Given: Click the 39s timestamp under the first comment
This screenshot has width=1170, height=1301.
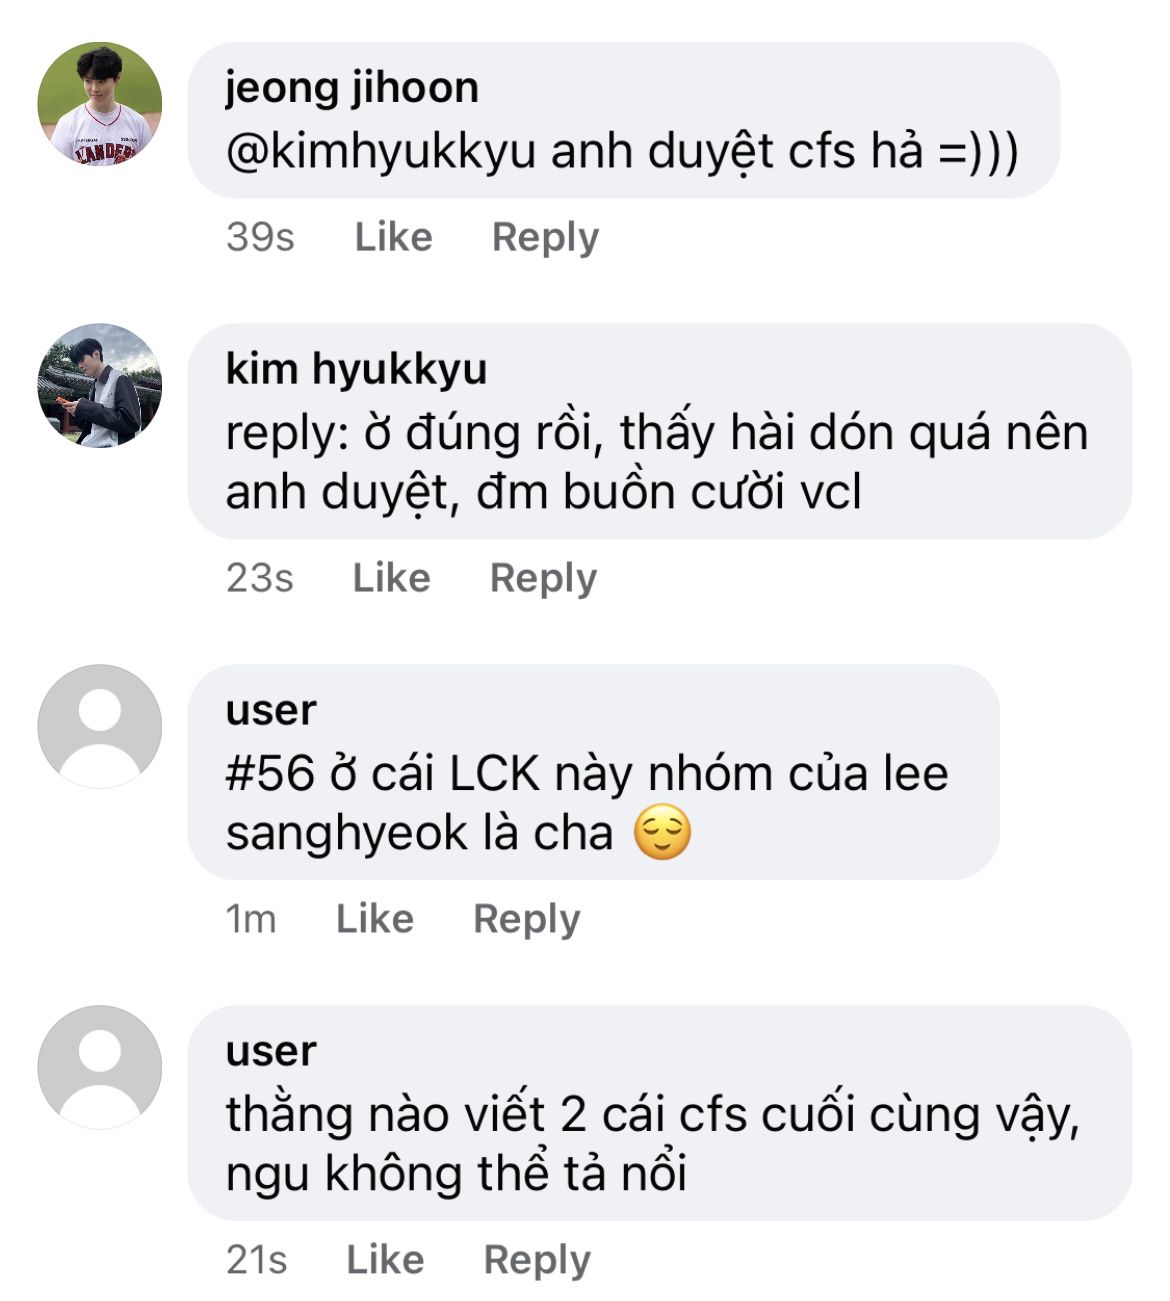Looking at the screenshot, I should pos(260,237).
